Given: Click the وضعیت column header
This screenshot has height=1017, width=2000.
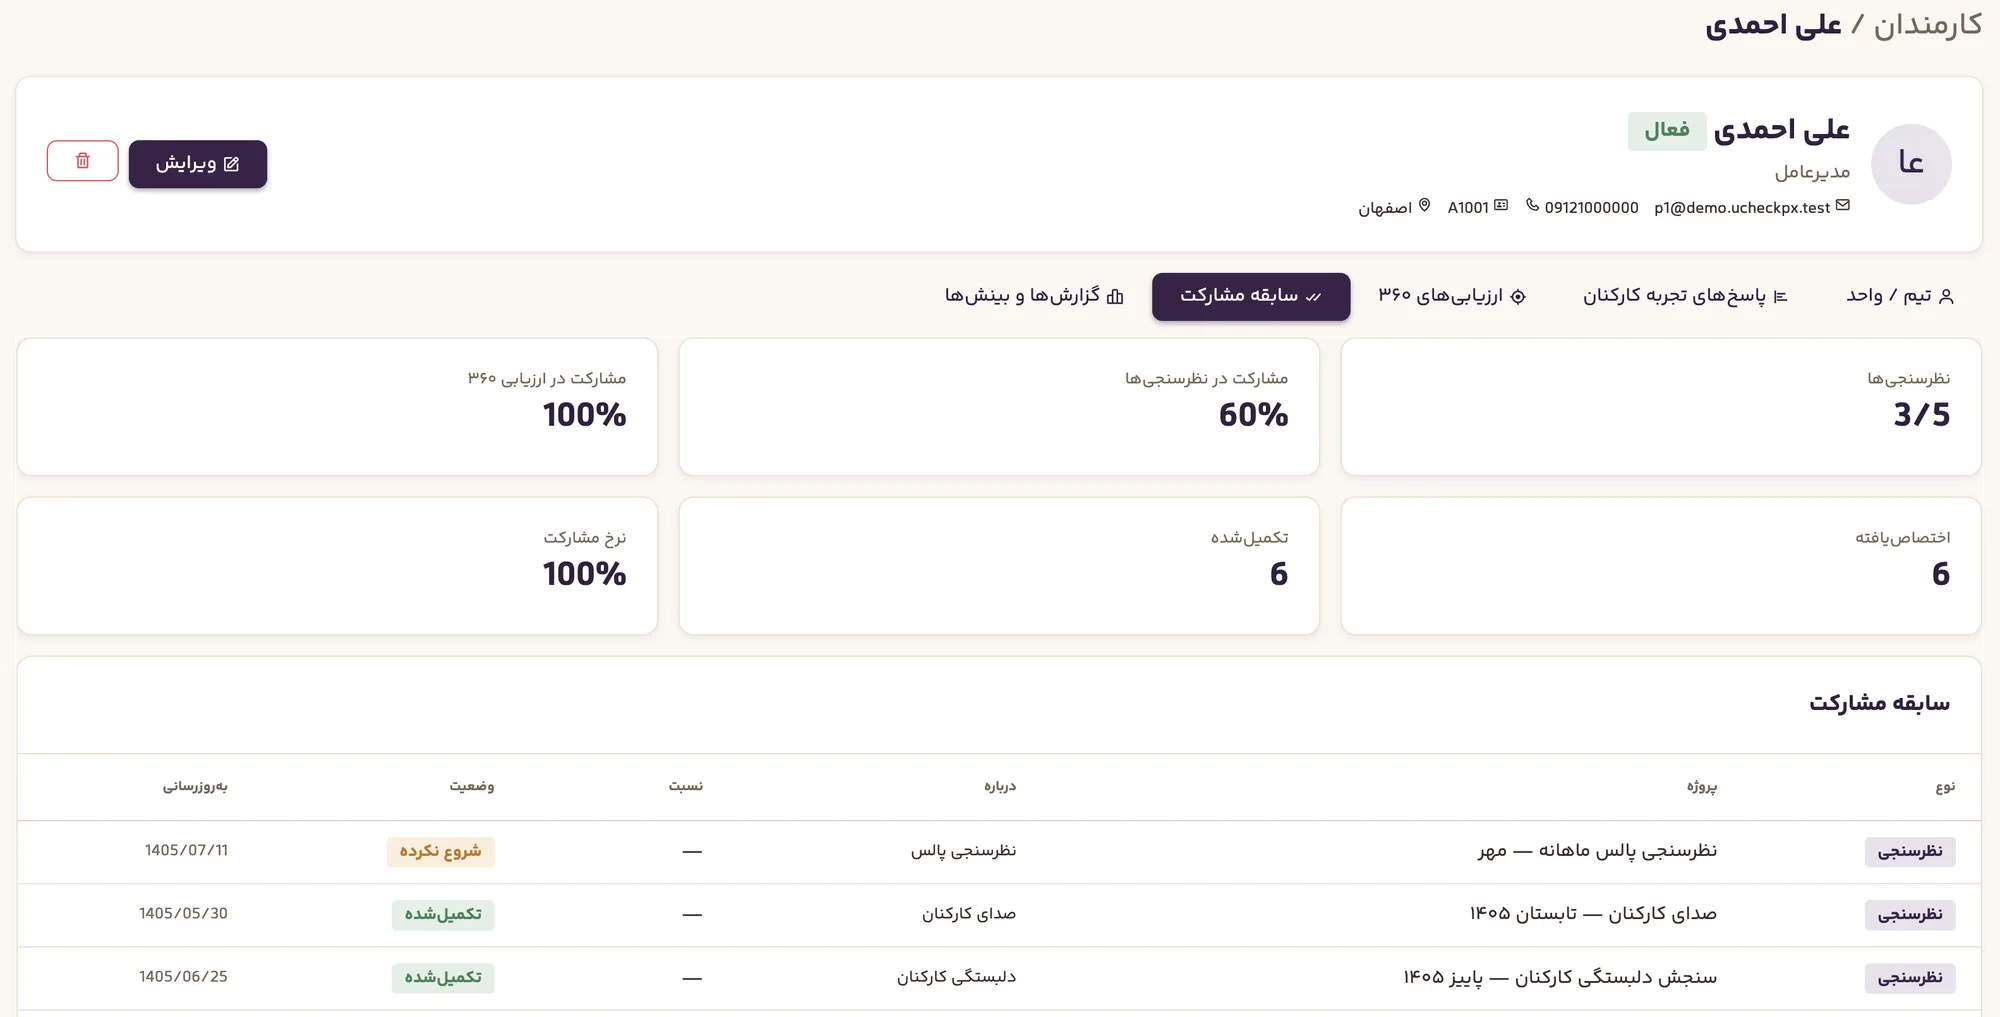Looking at the screenshot, I should point(471,787).
